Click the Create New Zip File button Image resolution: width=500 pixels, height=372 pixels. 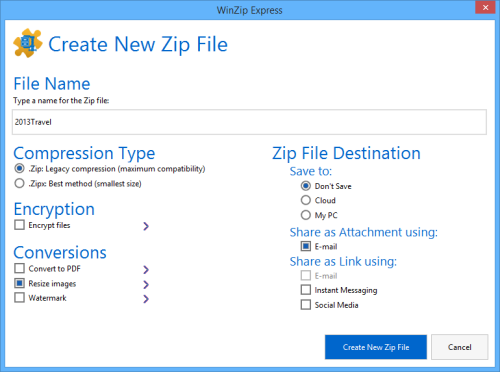click(376, 347)
